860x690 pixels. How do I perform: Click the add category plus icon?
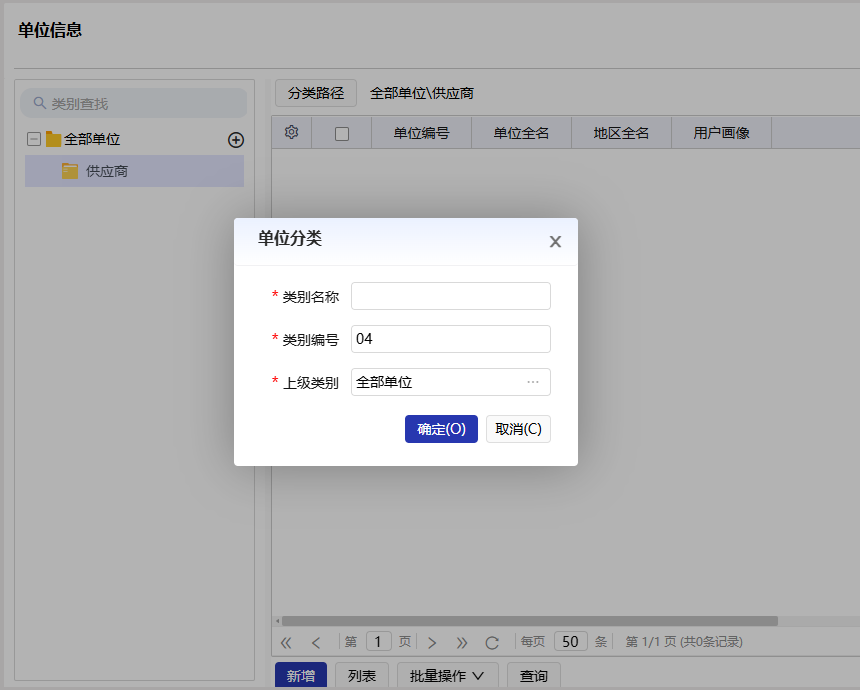[x=236, y=140]
